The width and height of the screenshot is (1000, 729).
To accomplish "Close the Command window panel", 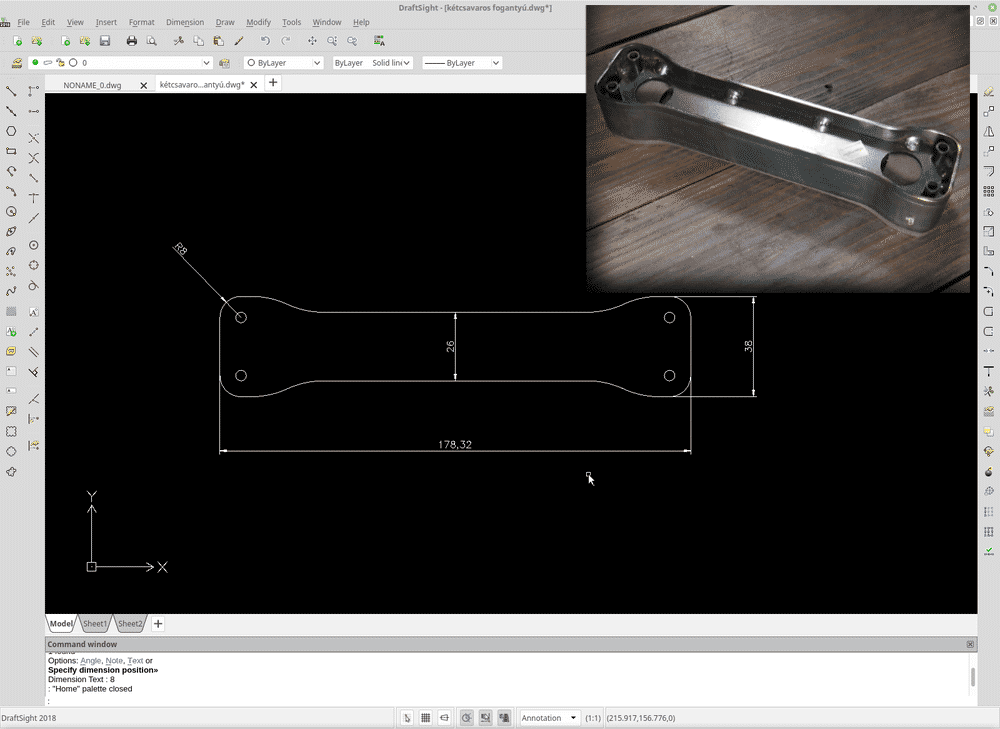I will coord(970,644).
